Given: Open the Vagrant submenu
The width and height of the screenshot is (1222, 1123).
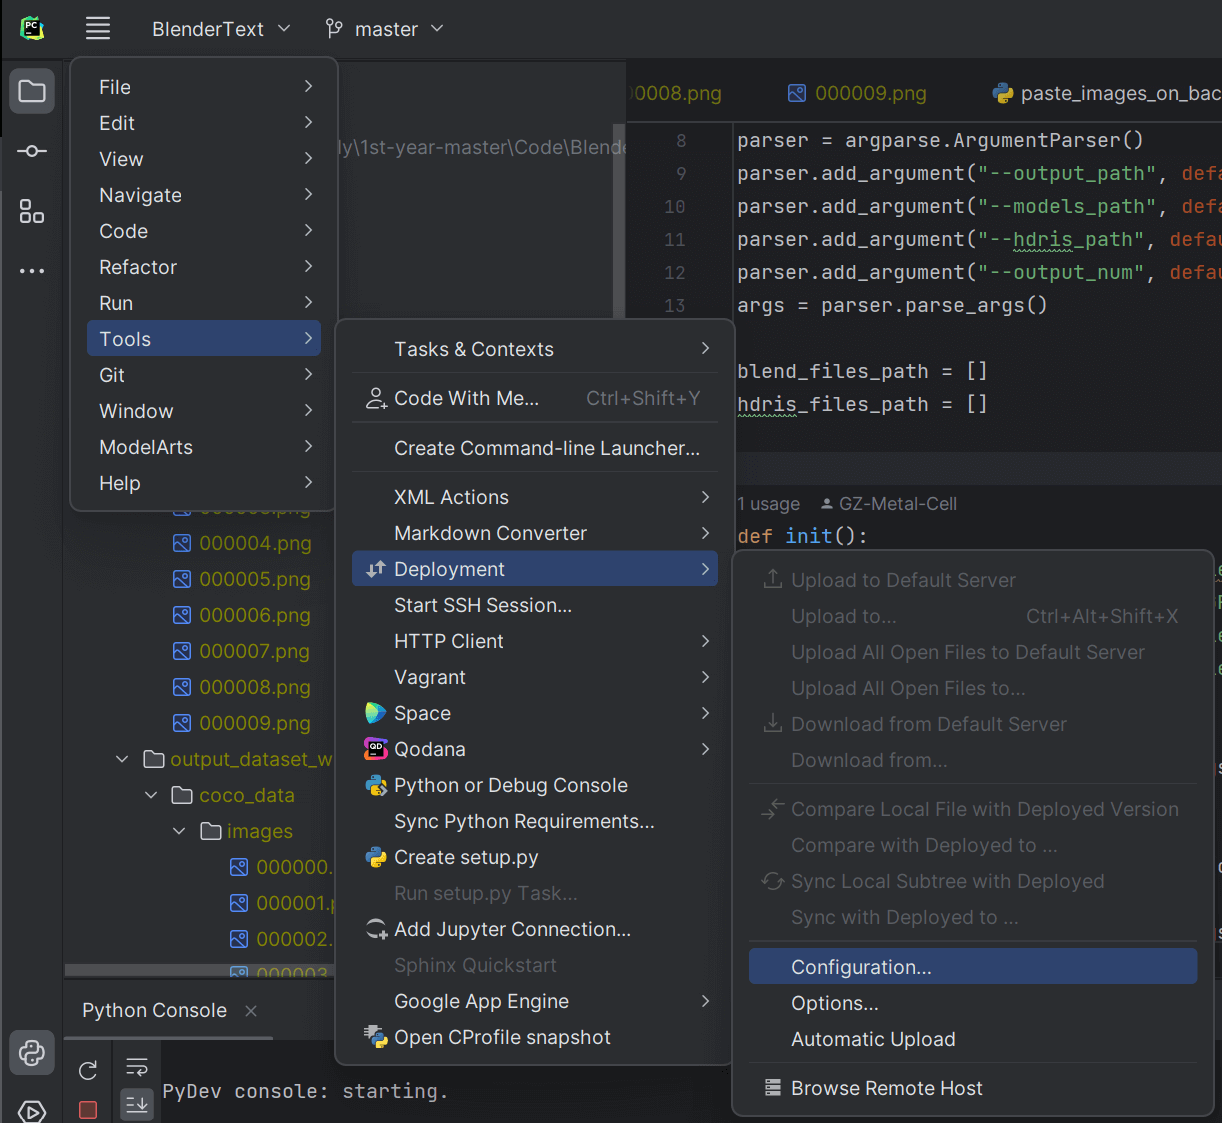Looking at the screenshot, I should (x=535, y=677).
